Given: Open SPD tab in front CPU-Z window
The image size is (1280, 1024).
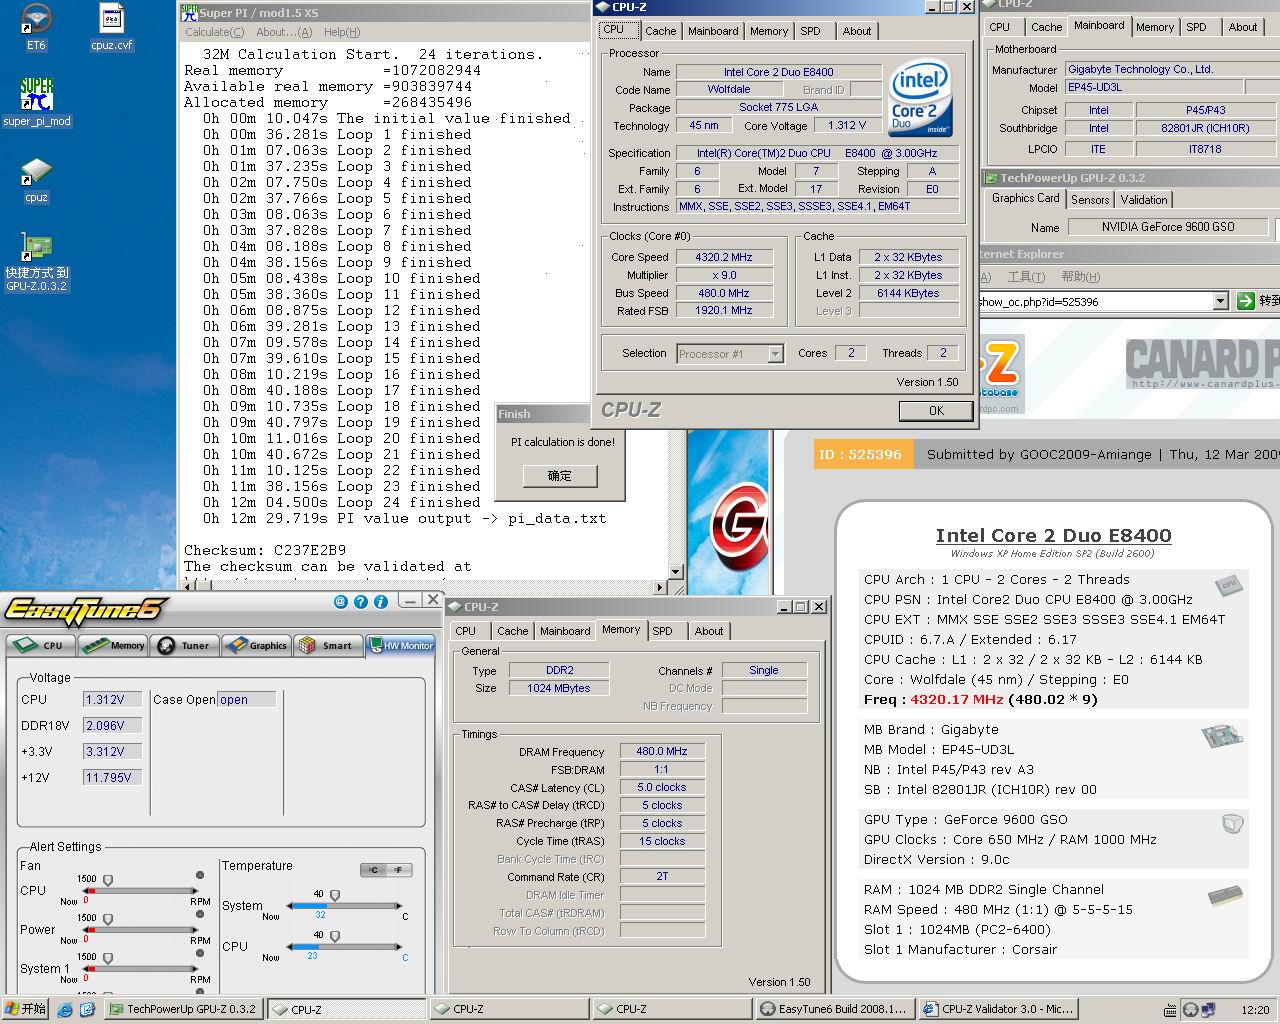Looking at the screenshot, I should (x=811, y=31).
